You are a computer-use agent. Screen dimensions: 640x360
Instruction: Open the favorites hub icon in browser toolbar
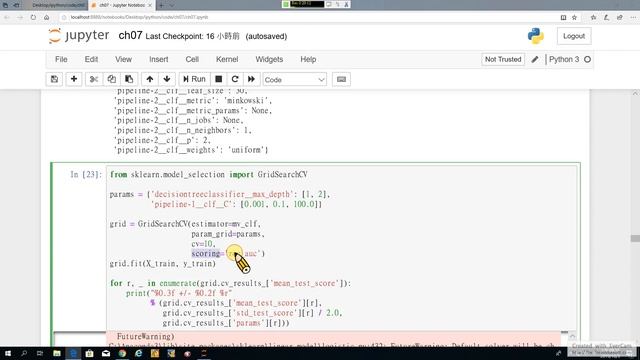[593, 17]
